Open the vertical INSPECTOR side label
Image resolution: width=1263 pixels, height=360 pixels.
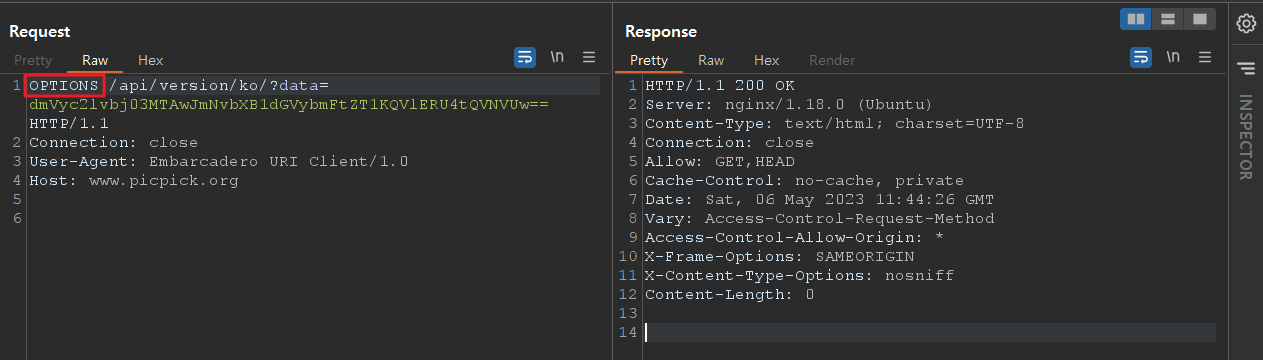point(1246,137)
